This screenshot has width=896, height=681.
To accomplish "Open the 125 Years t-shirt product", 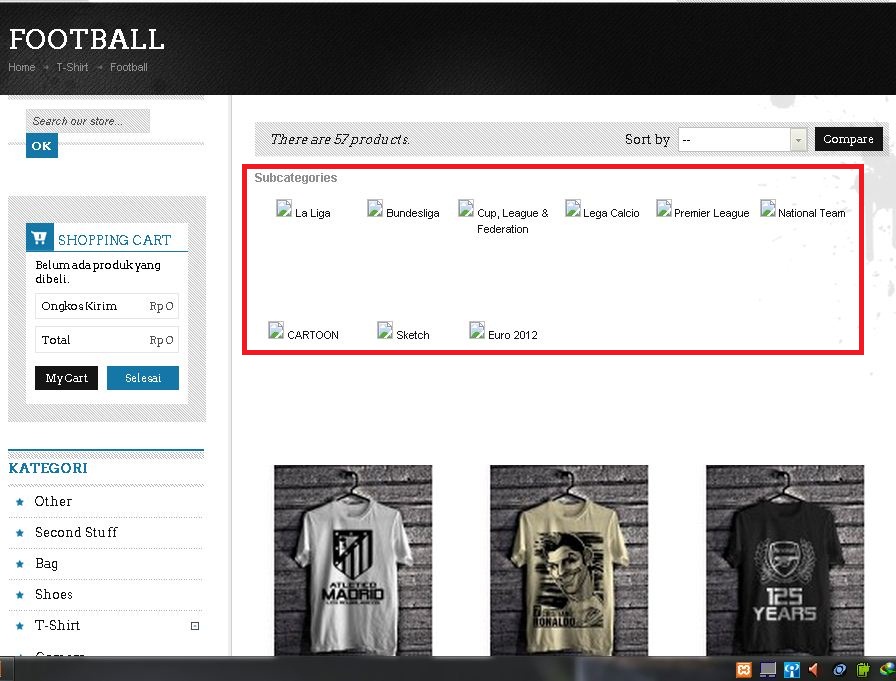I will click(785, 560).
